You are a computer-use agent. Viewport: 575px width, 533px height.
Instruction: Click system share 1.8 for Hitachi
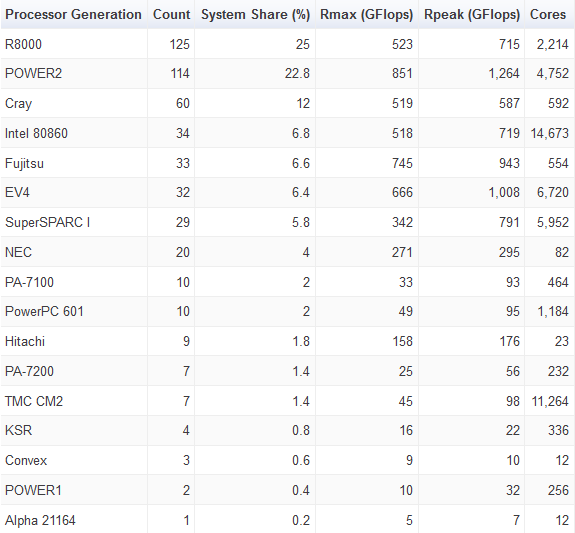301,342
